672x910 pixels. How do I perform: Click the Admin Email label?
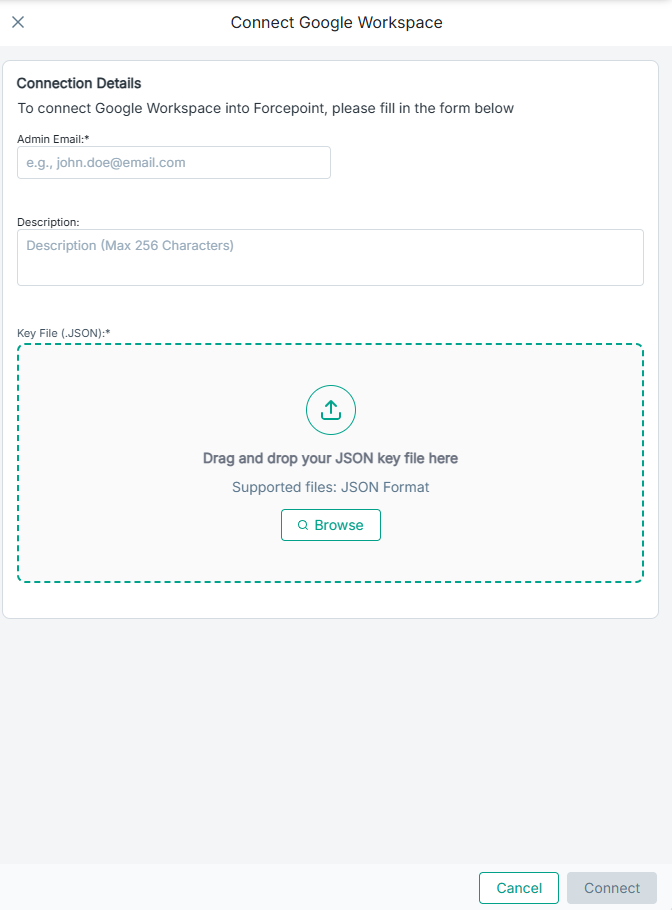tap(53, 139)
